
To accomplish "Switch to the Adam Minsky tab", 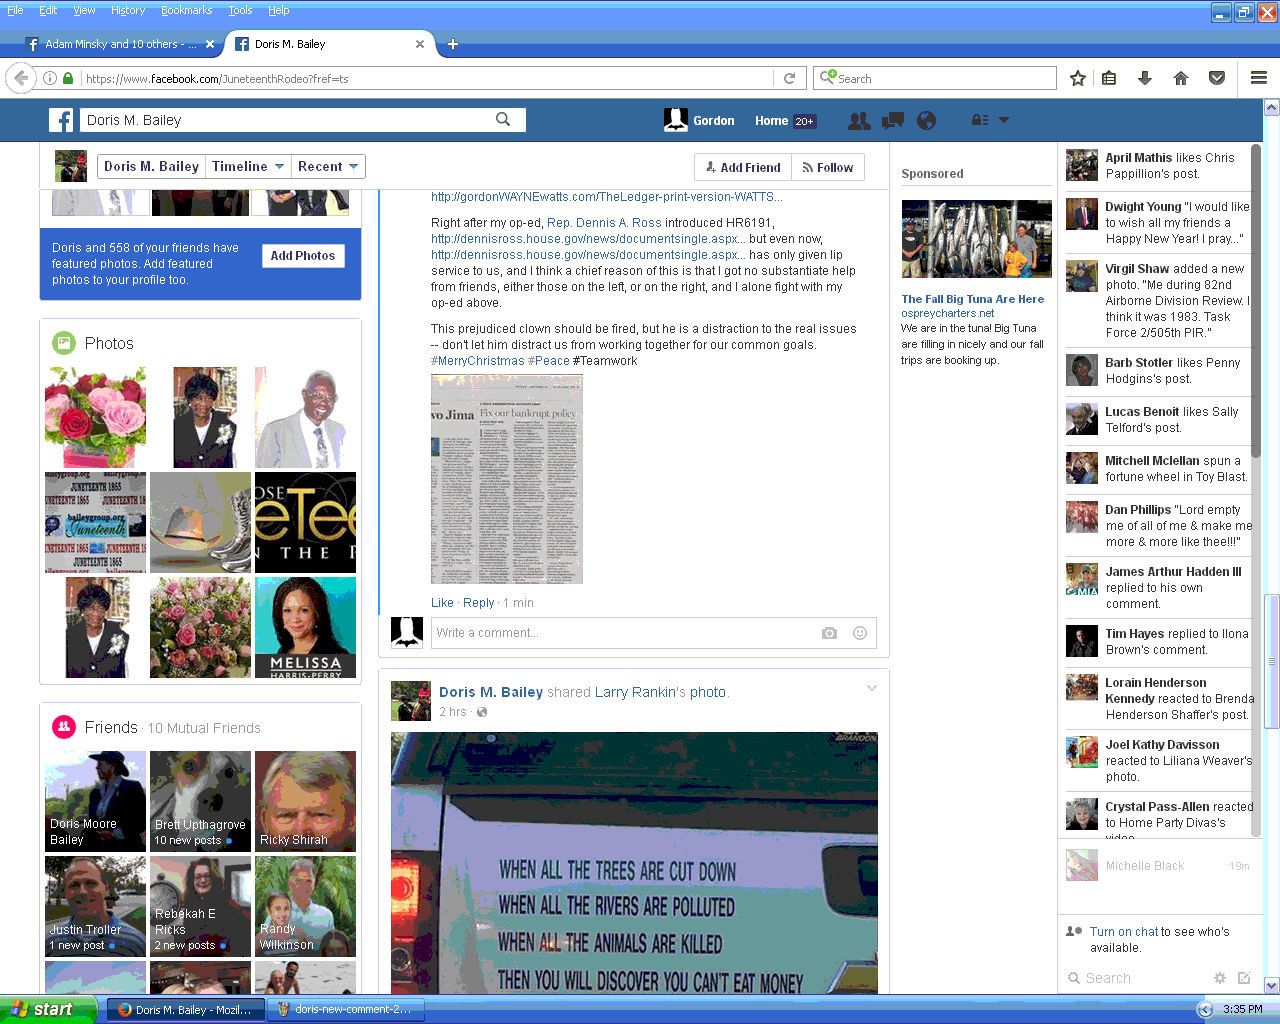I will tap(118, 44).
